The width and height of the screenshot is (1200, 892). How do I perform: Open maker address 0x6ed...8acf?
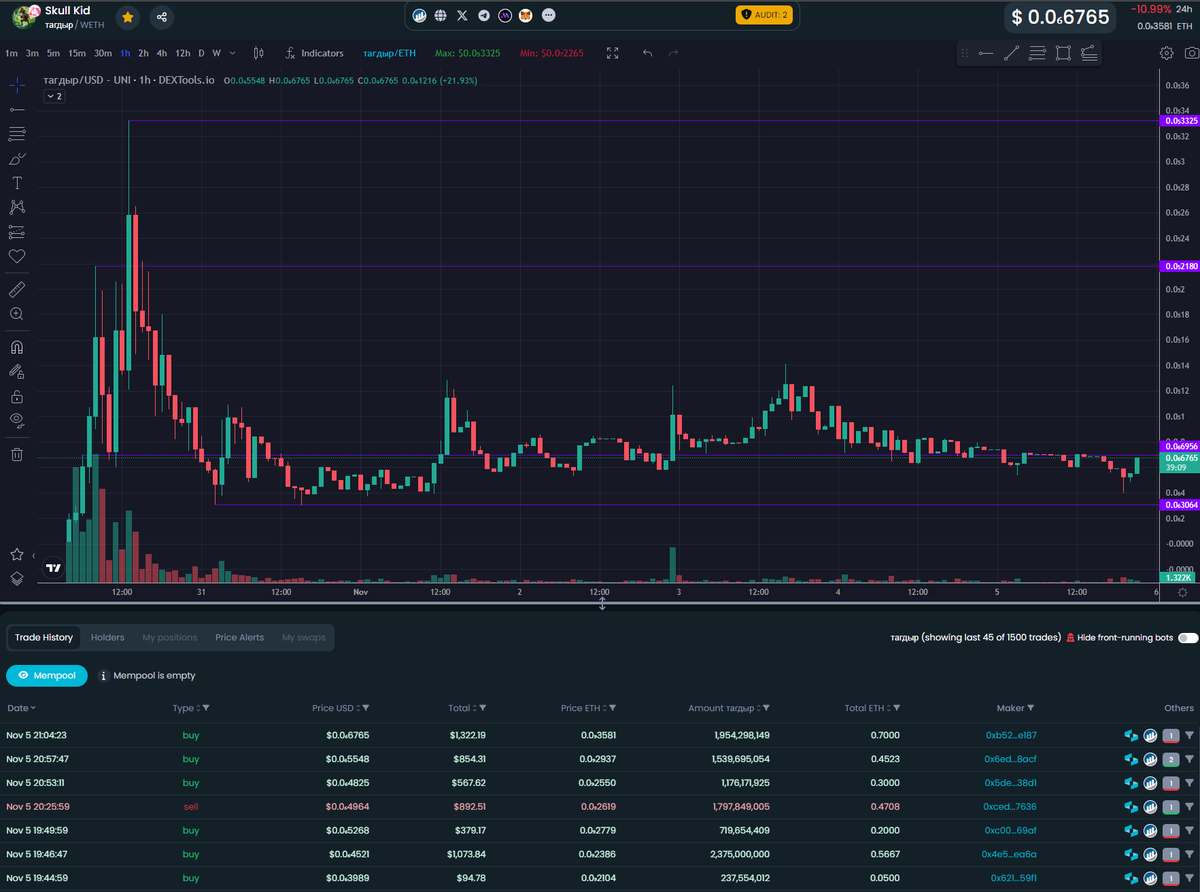[1011, 759]
